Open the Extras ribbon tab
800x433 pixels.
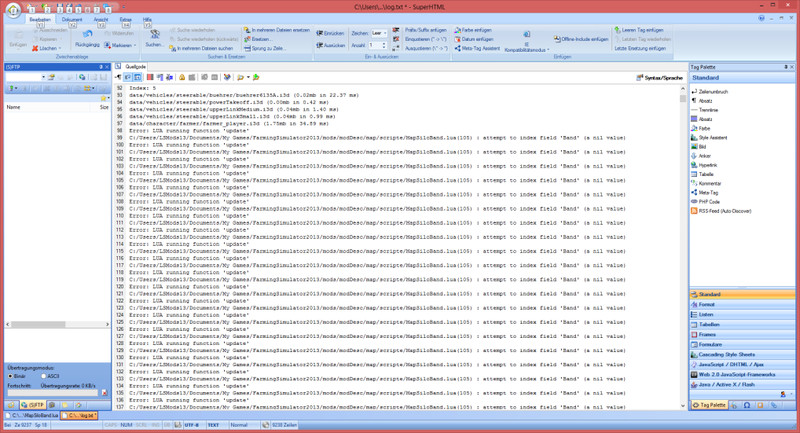point(126,19)
